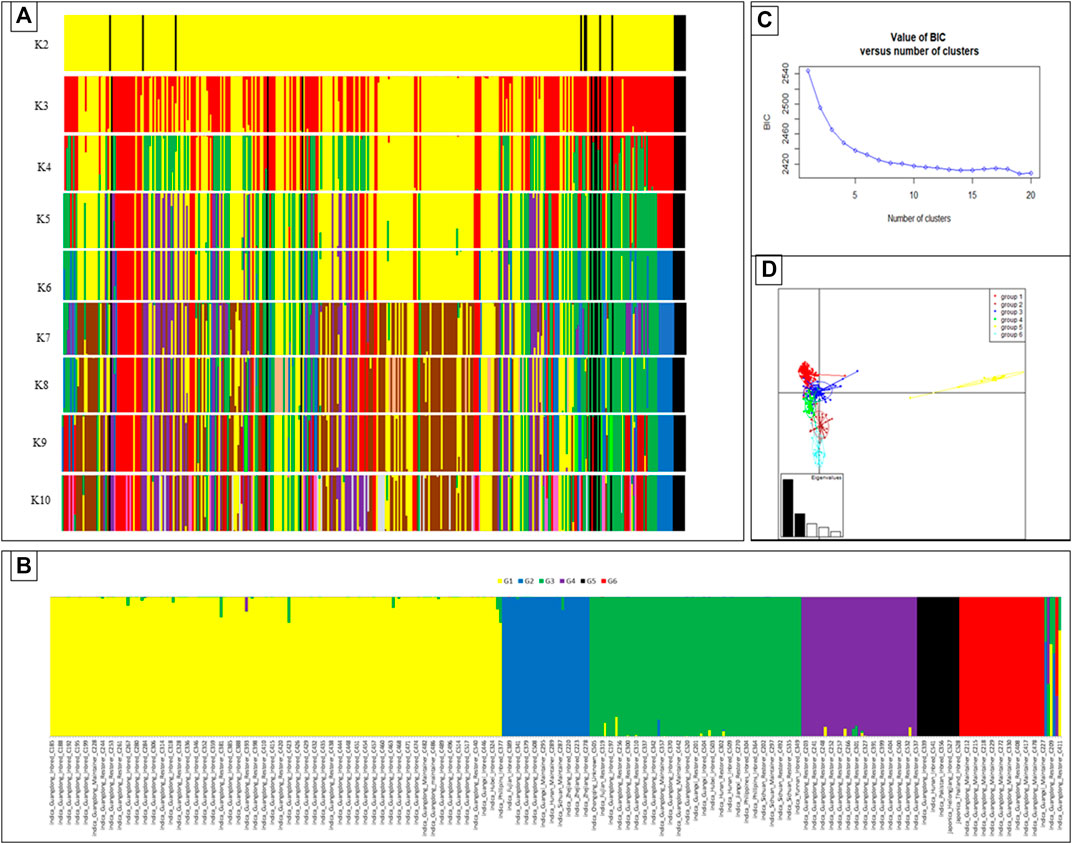The image size is (1072, 844).
Task: Select the "K2" row label
Action: (x=42, y=46)
